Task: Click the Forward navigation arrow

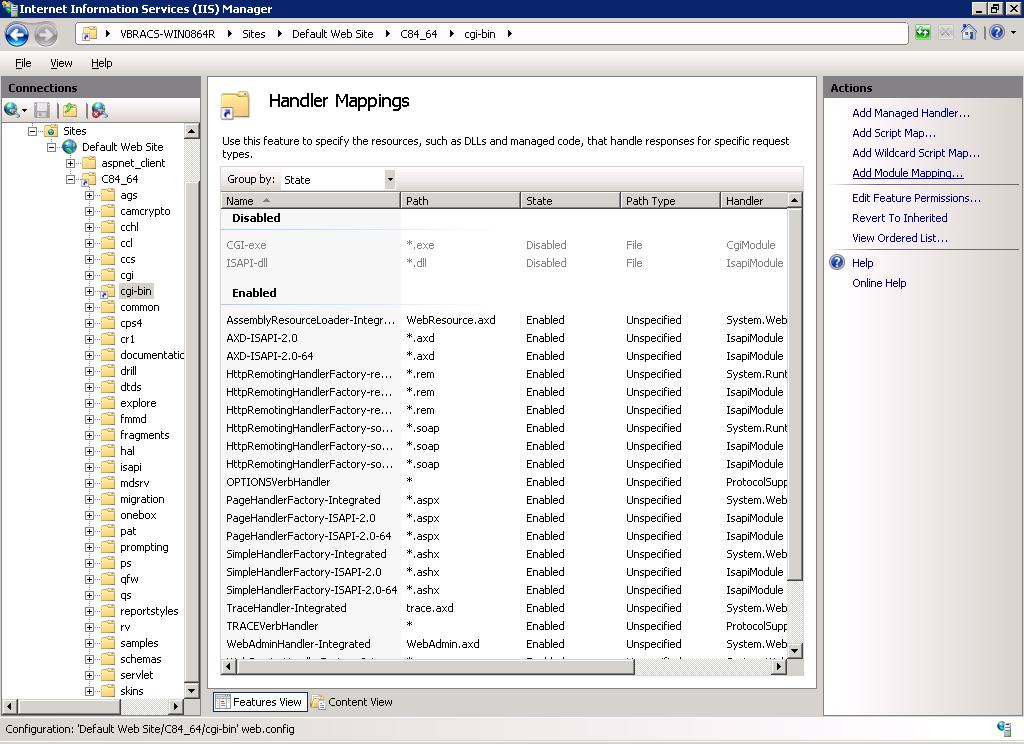Action: 45,34
